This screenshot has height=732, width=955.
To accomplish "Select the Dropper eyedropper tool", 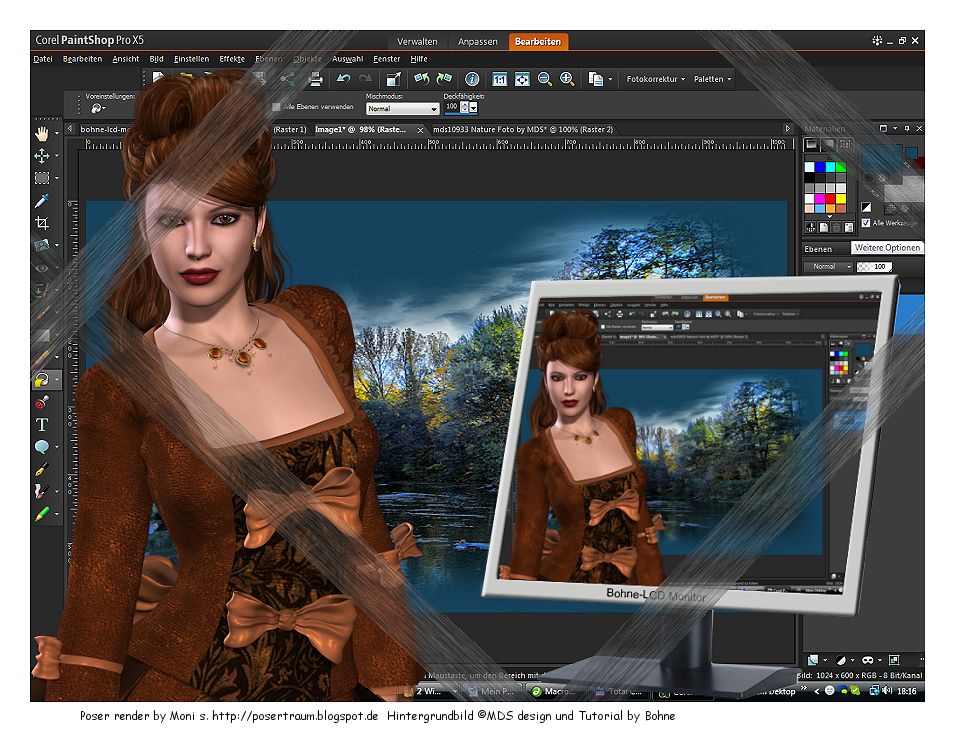I will [x=42, y=200].
